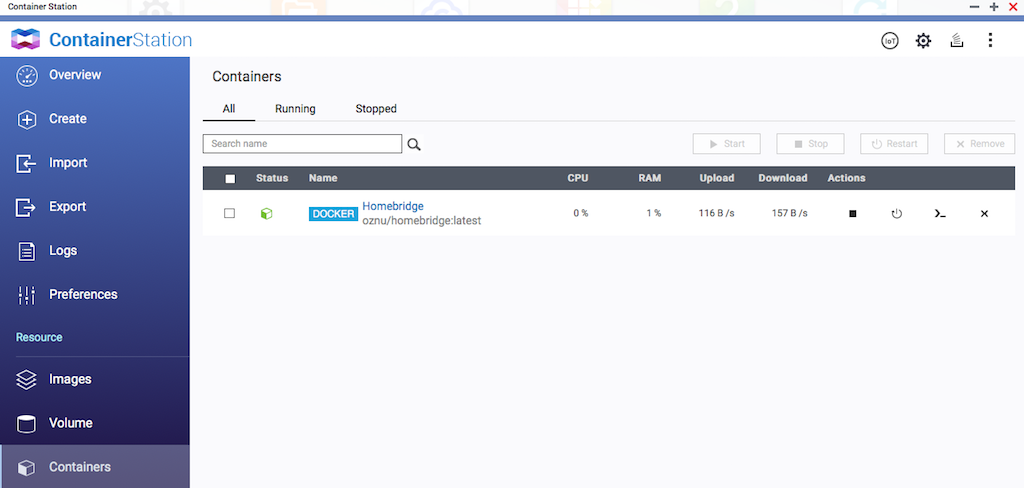Restart Homebridge using the power icon

point(896,214)
